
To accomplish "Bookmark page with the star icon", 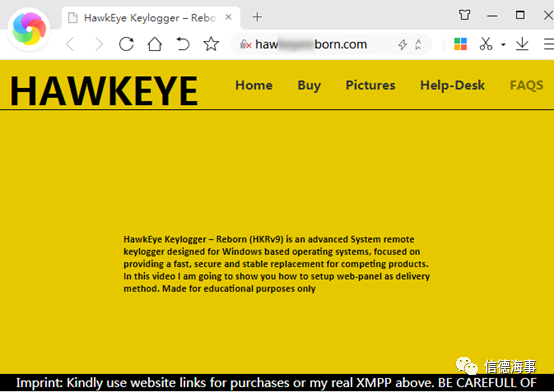I will pyautogui.click(x=211, y=44).
